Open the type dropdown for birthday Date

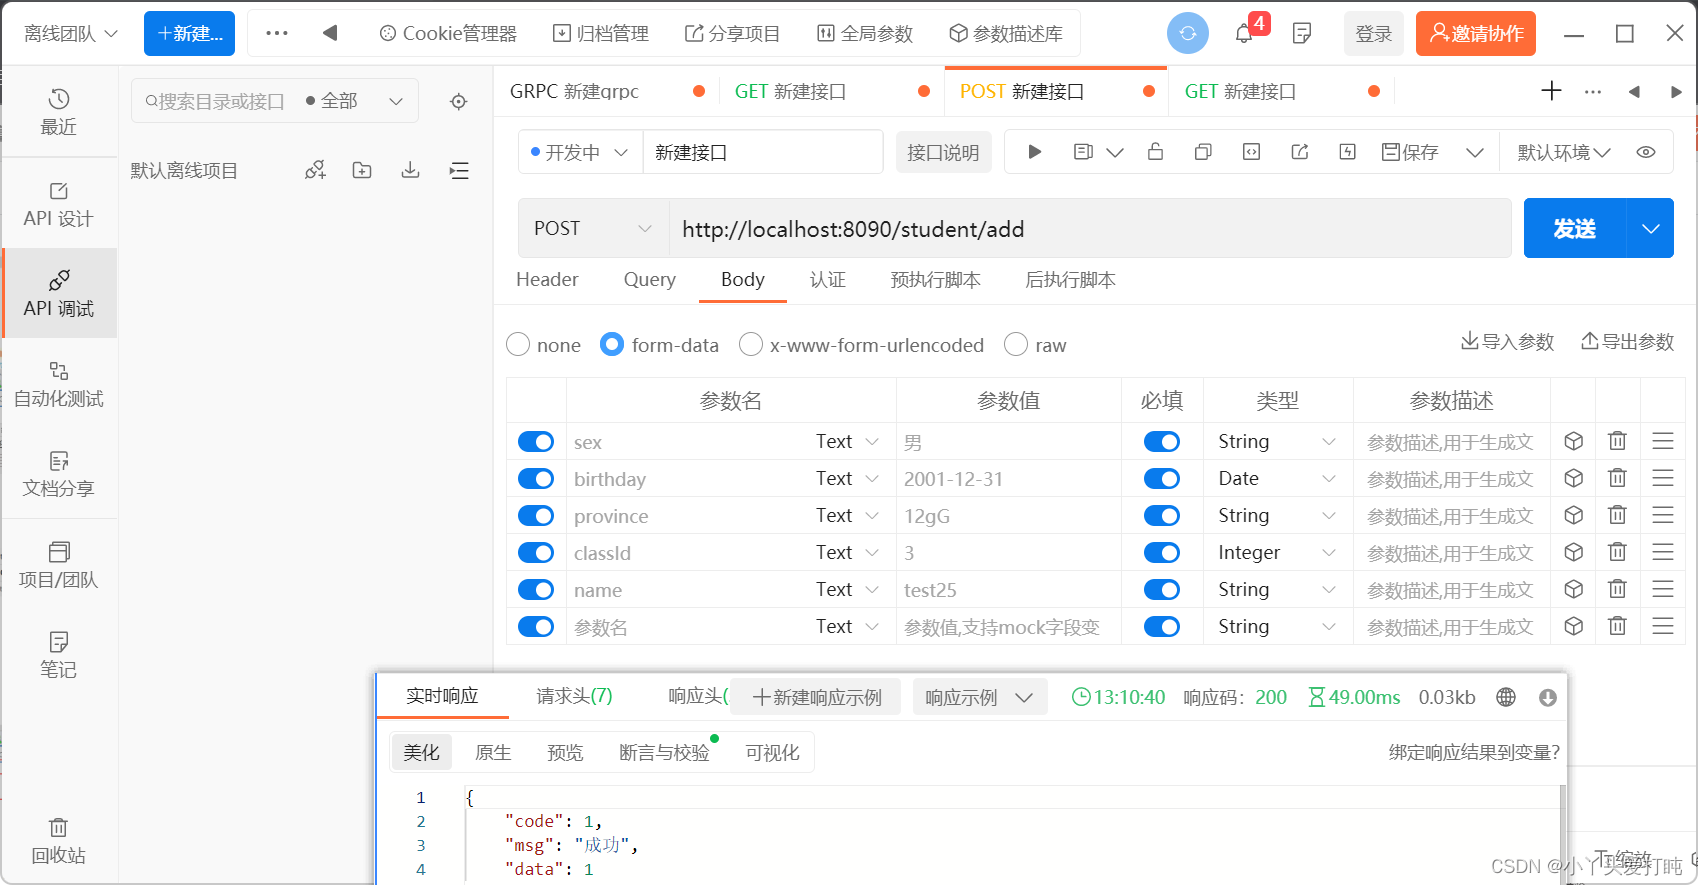tap(1277, 479)
